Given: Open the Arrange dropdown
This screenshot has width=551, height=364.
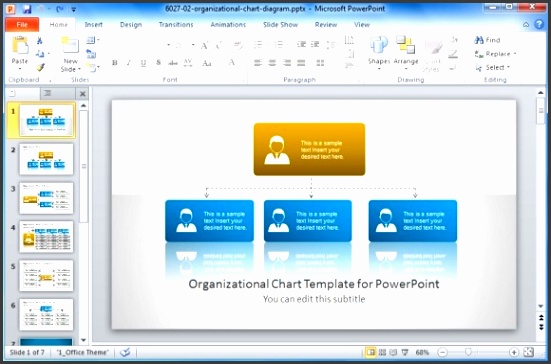Looking at the screenshot, I should click(406, 52).
